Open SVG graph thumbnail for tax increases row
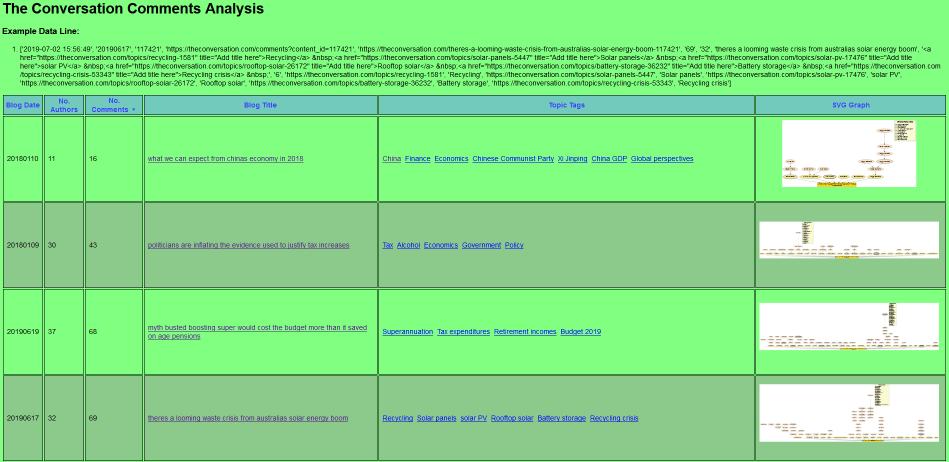The image size is (949, 462). point(849,240)
